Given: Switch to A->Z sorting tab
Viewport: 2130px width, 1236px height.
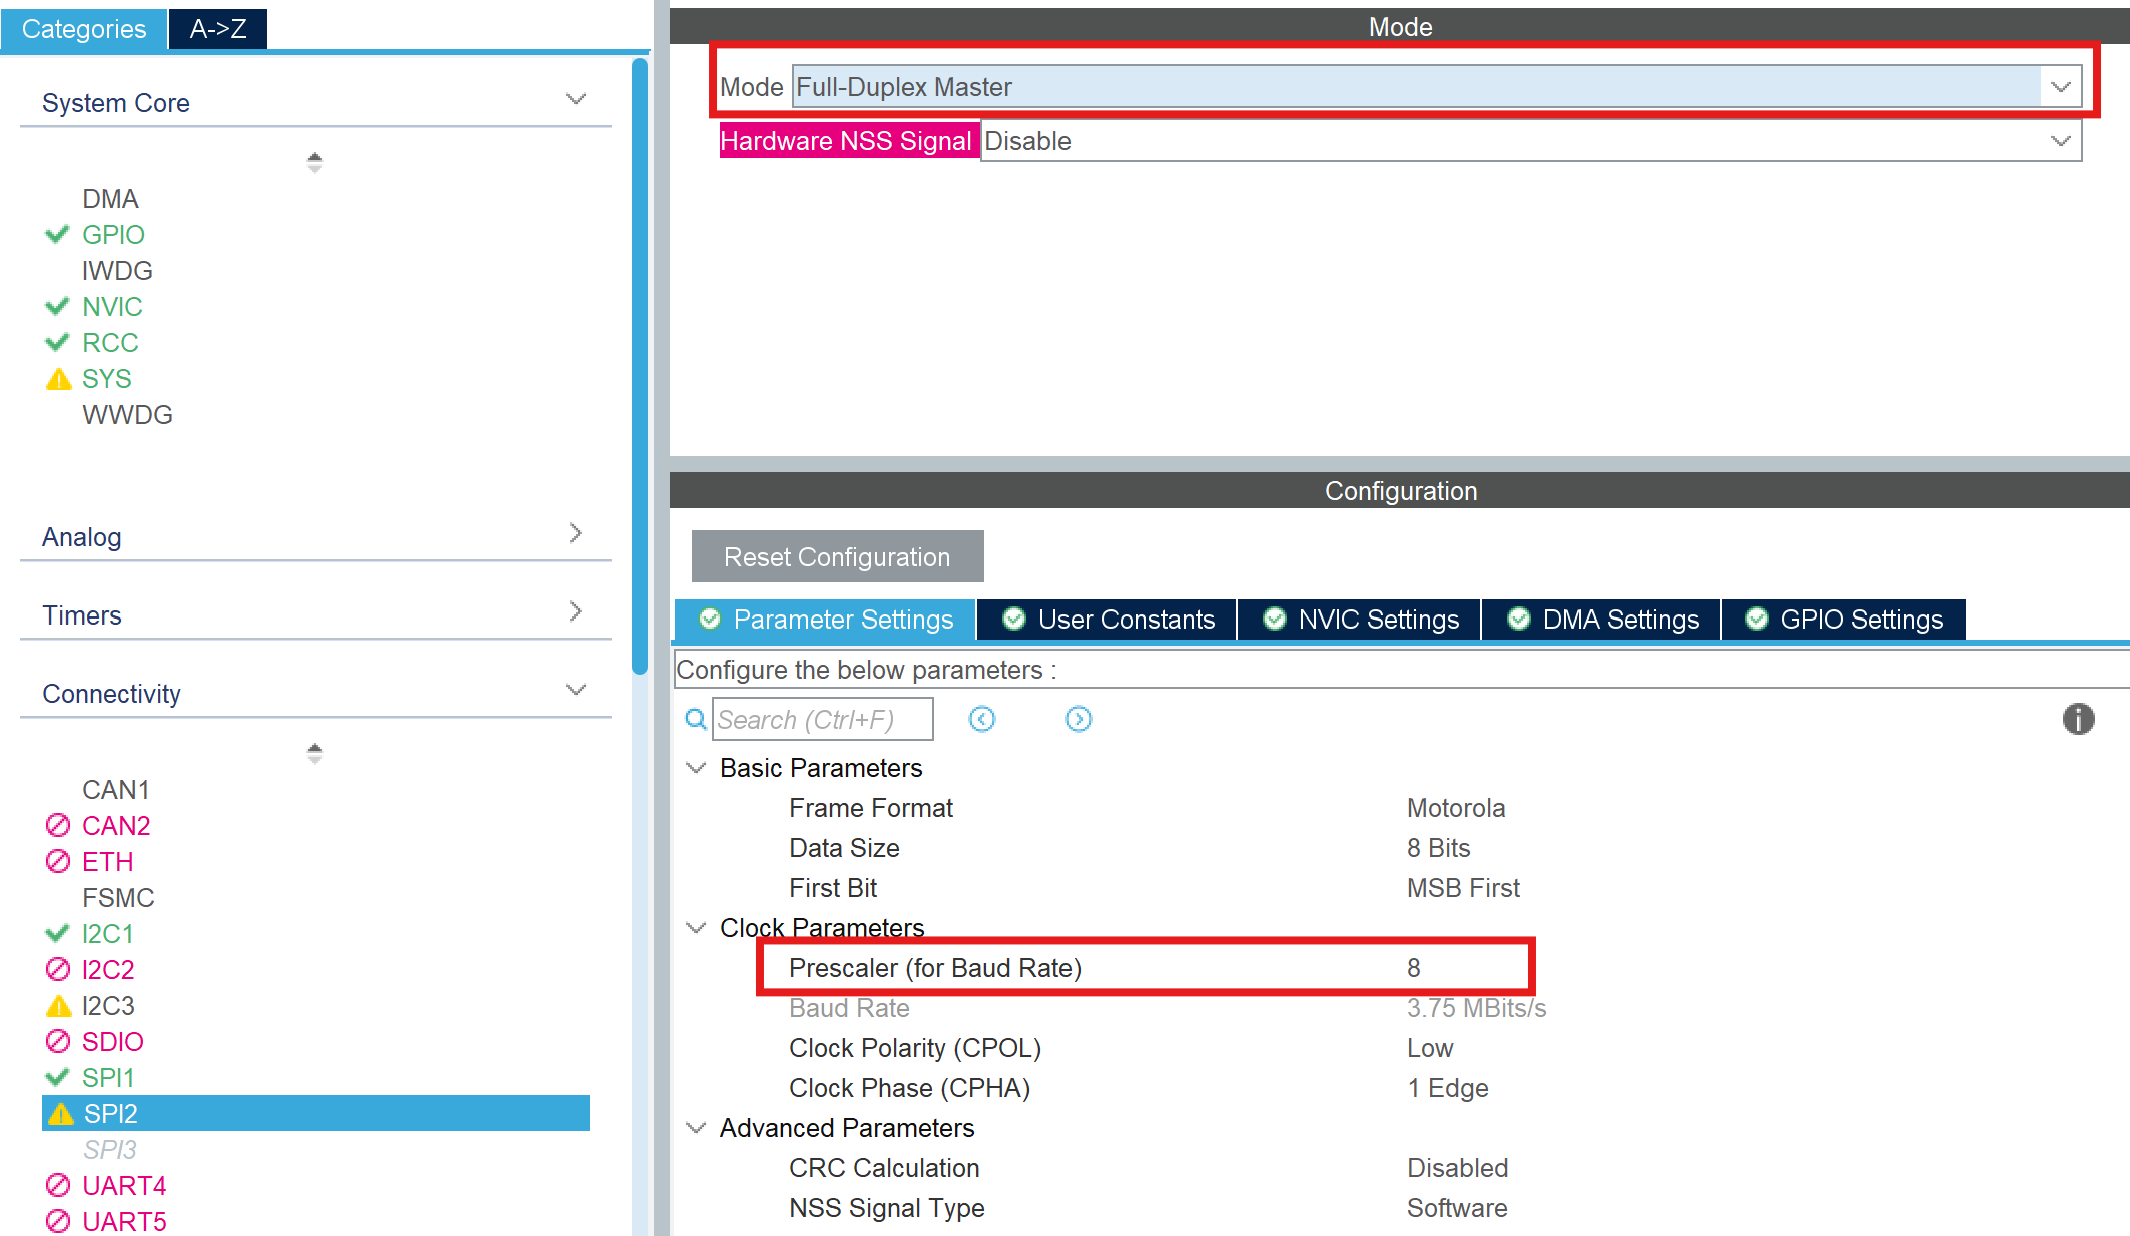Looking at the screenshot, I should coord(217,29).
